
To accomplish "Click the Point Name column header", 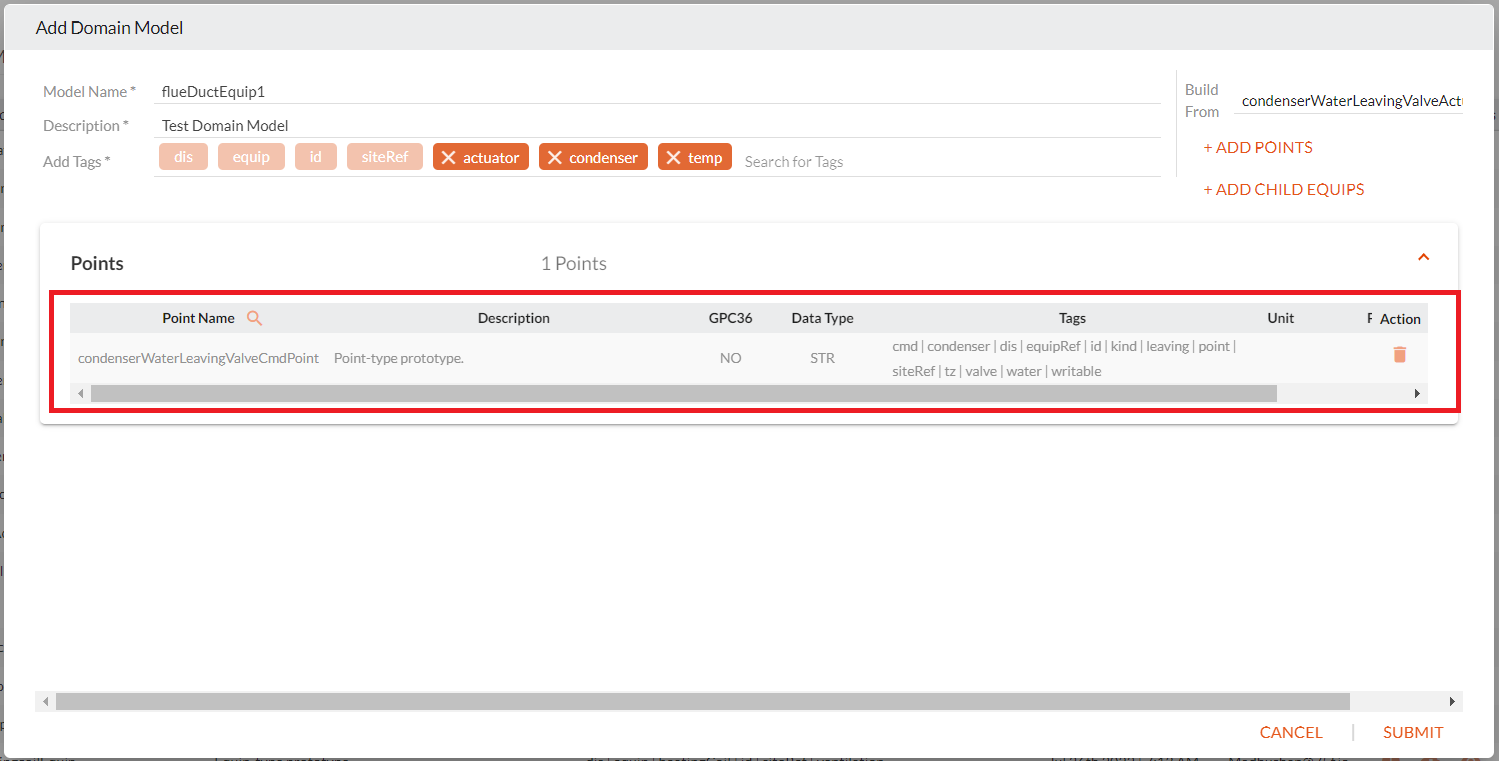I will point(198,318).
